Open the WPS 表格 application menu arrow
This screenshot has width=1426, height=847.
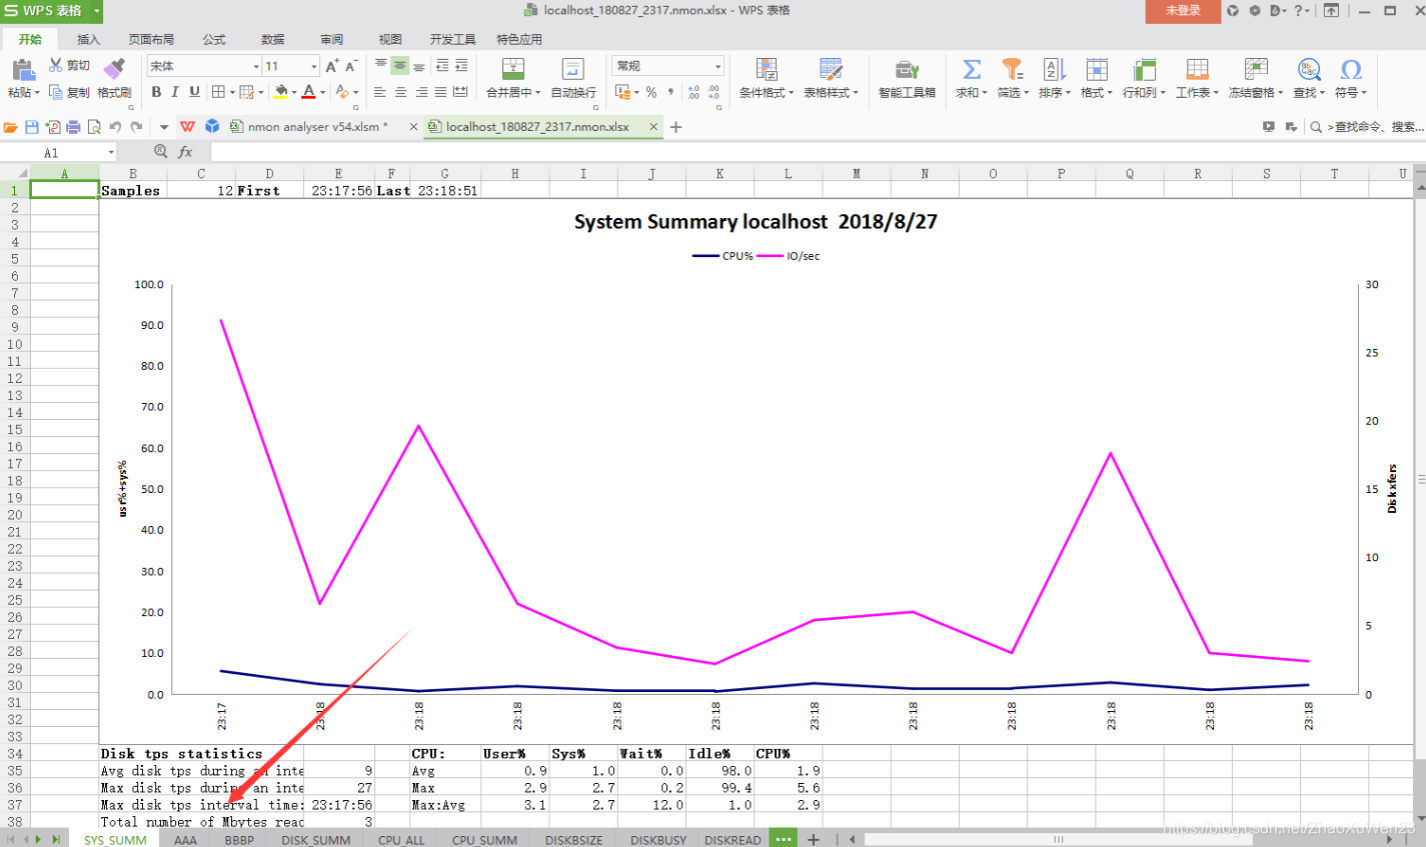click(96, 11)
